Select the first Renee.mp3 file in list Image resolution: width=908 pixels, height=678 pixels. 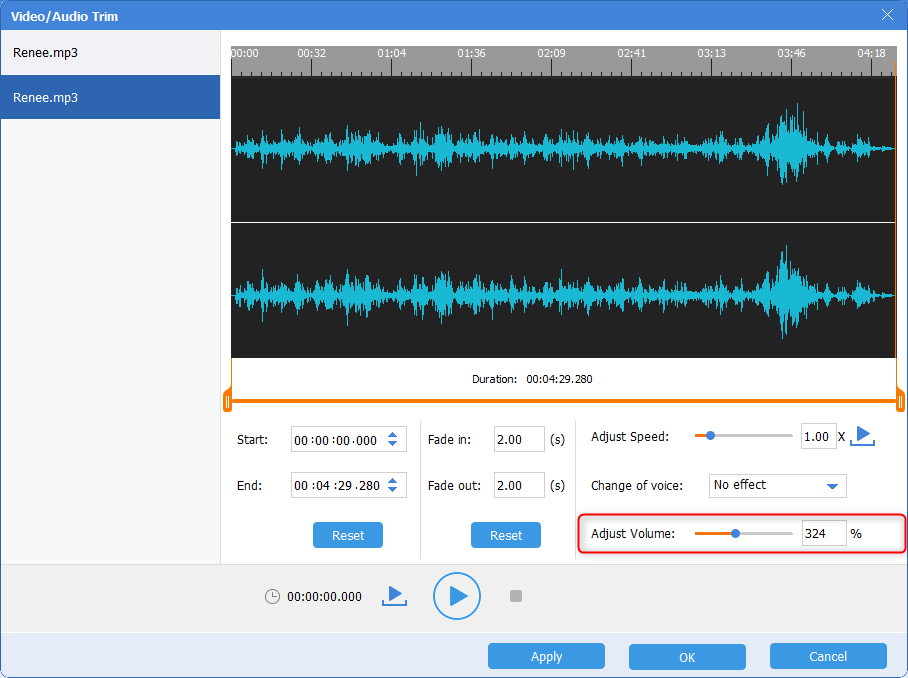click(110, 53)
